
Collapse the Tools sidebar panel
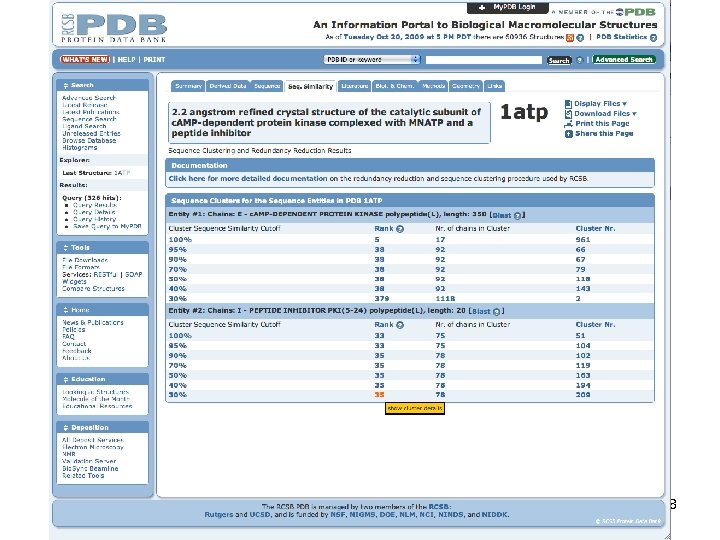coord(66,248)
